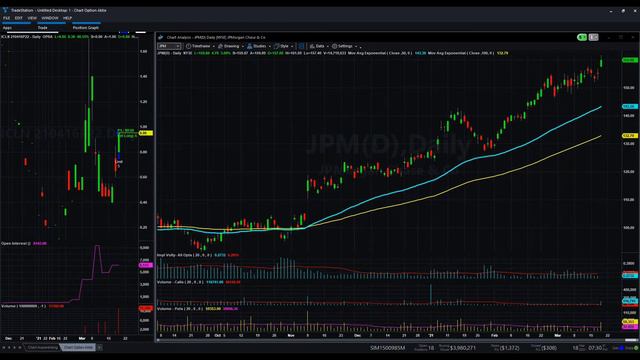Open the FILE menu

[x=7, y=18]
